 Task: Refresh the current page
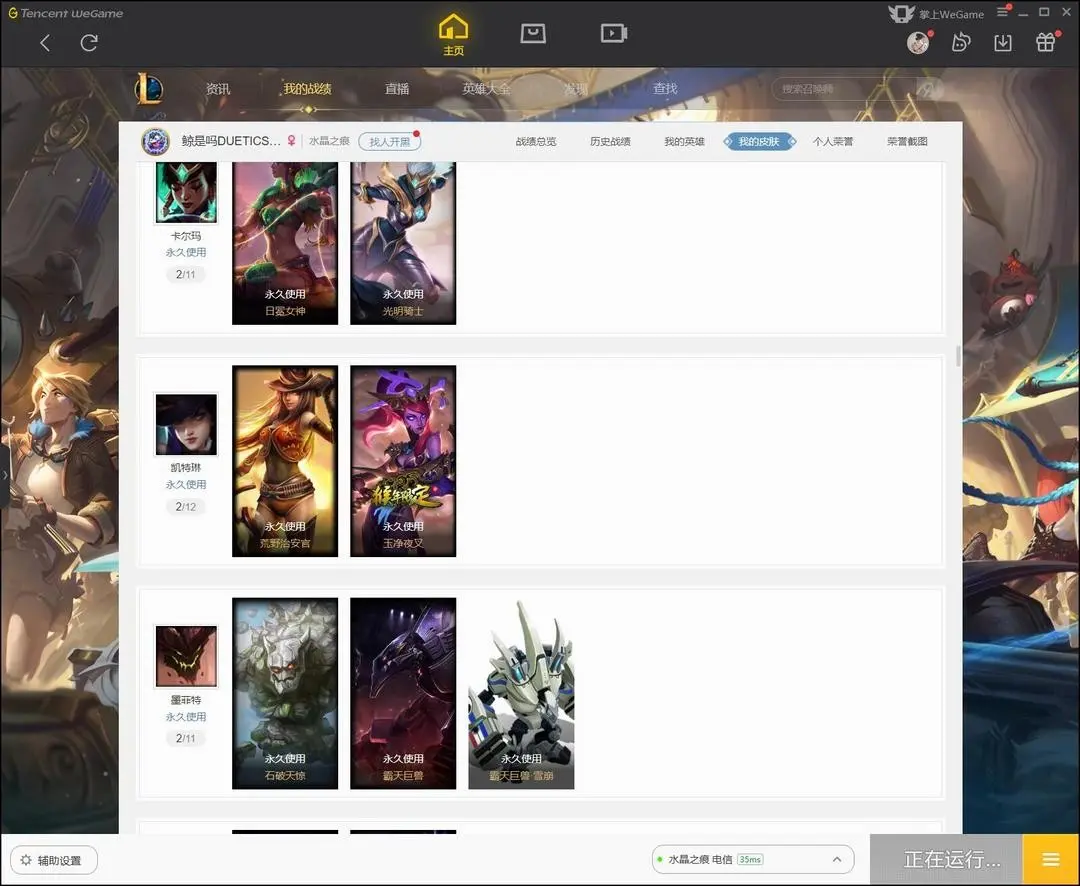[89, 43]
